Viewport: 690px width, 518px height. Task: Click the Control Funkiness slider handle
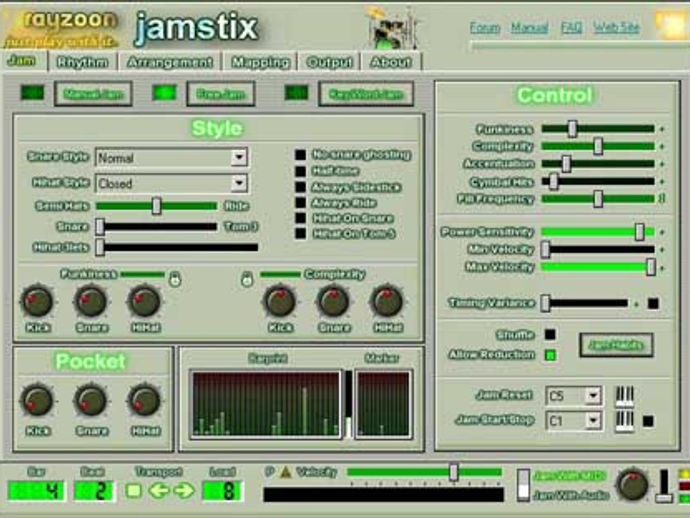pyautogui.click(x=572, y=129)
